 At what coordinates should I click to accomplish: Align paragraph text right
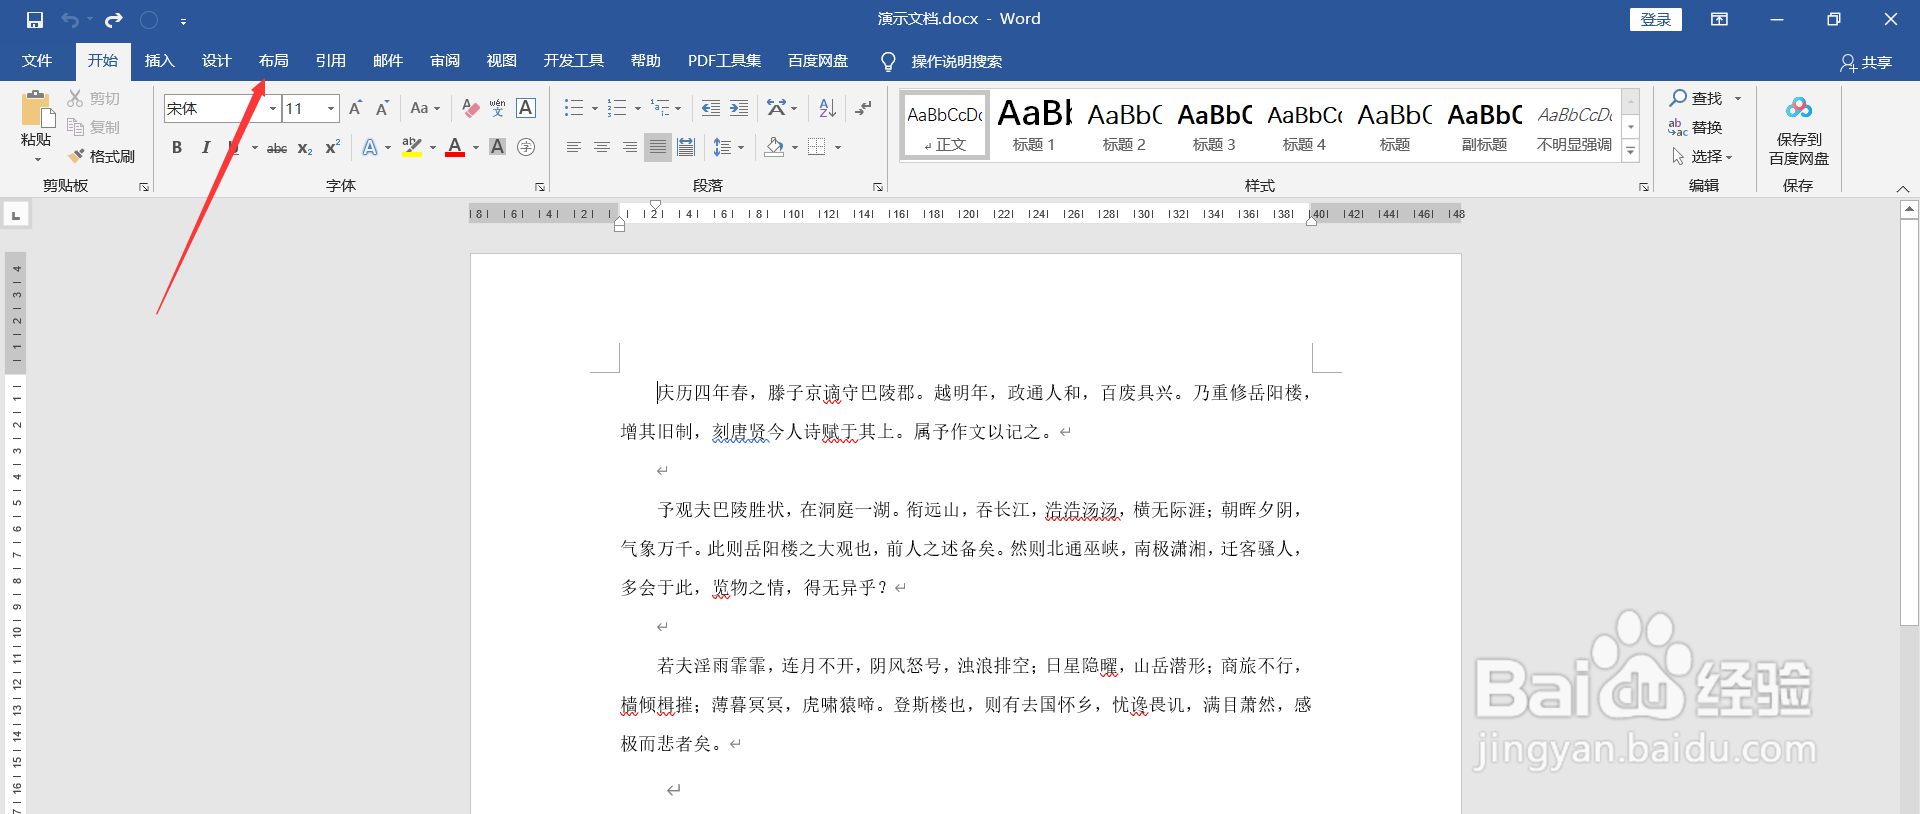pyautogui.click(x=629, y=148)
